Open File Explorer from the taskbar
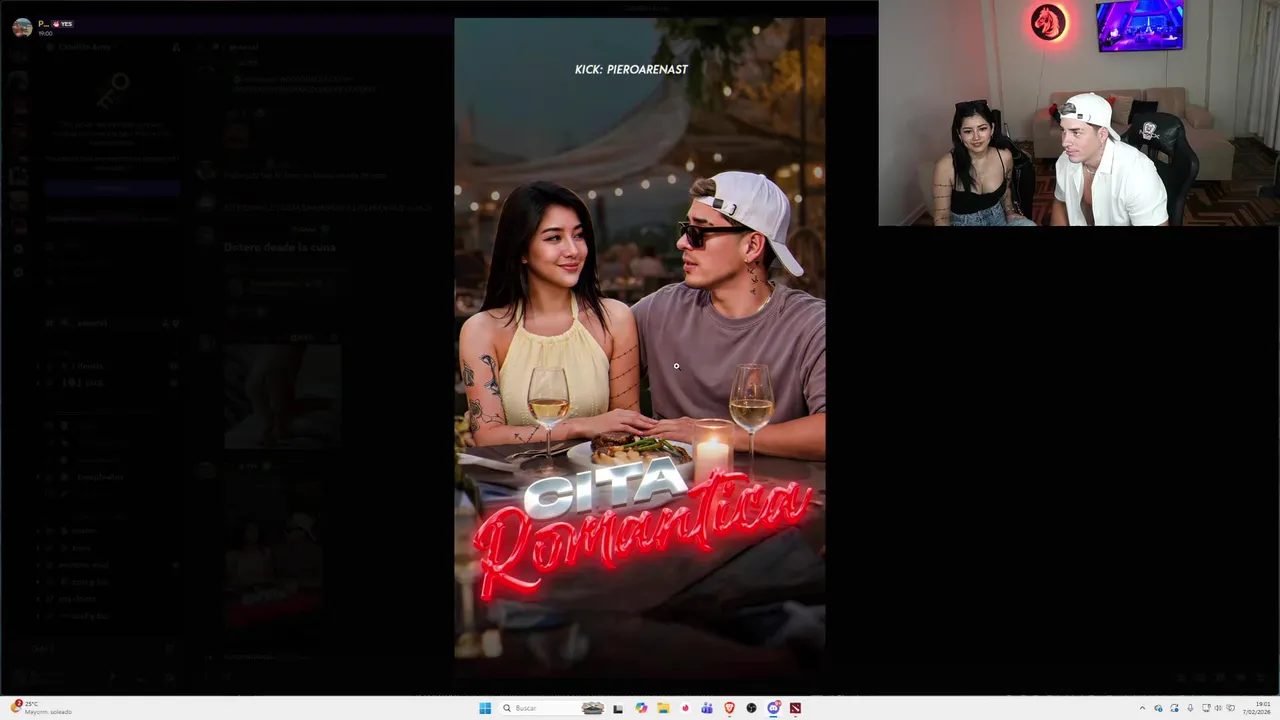1280x720 pixels. tap(663, 708)
